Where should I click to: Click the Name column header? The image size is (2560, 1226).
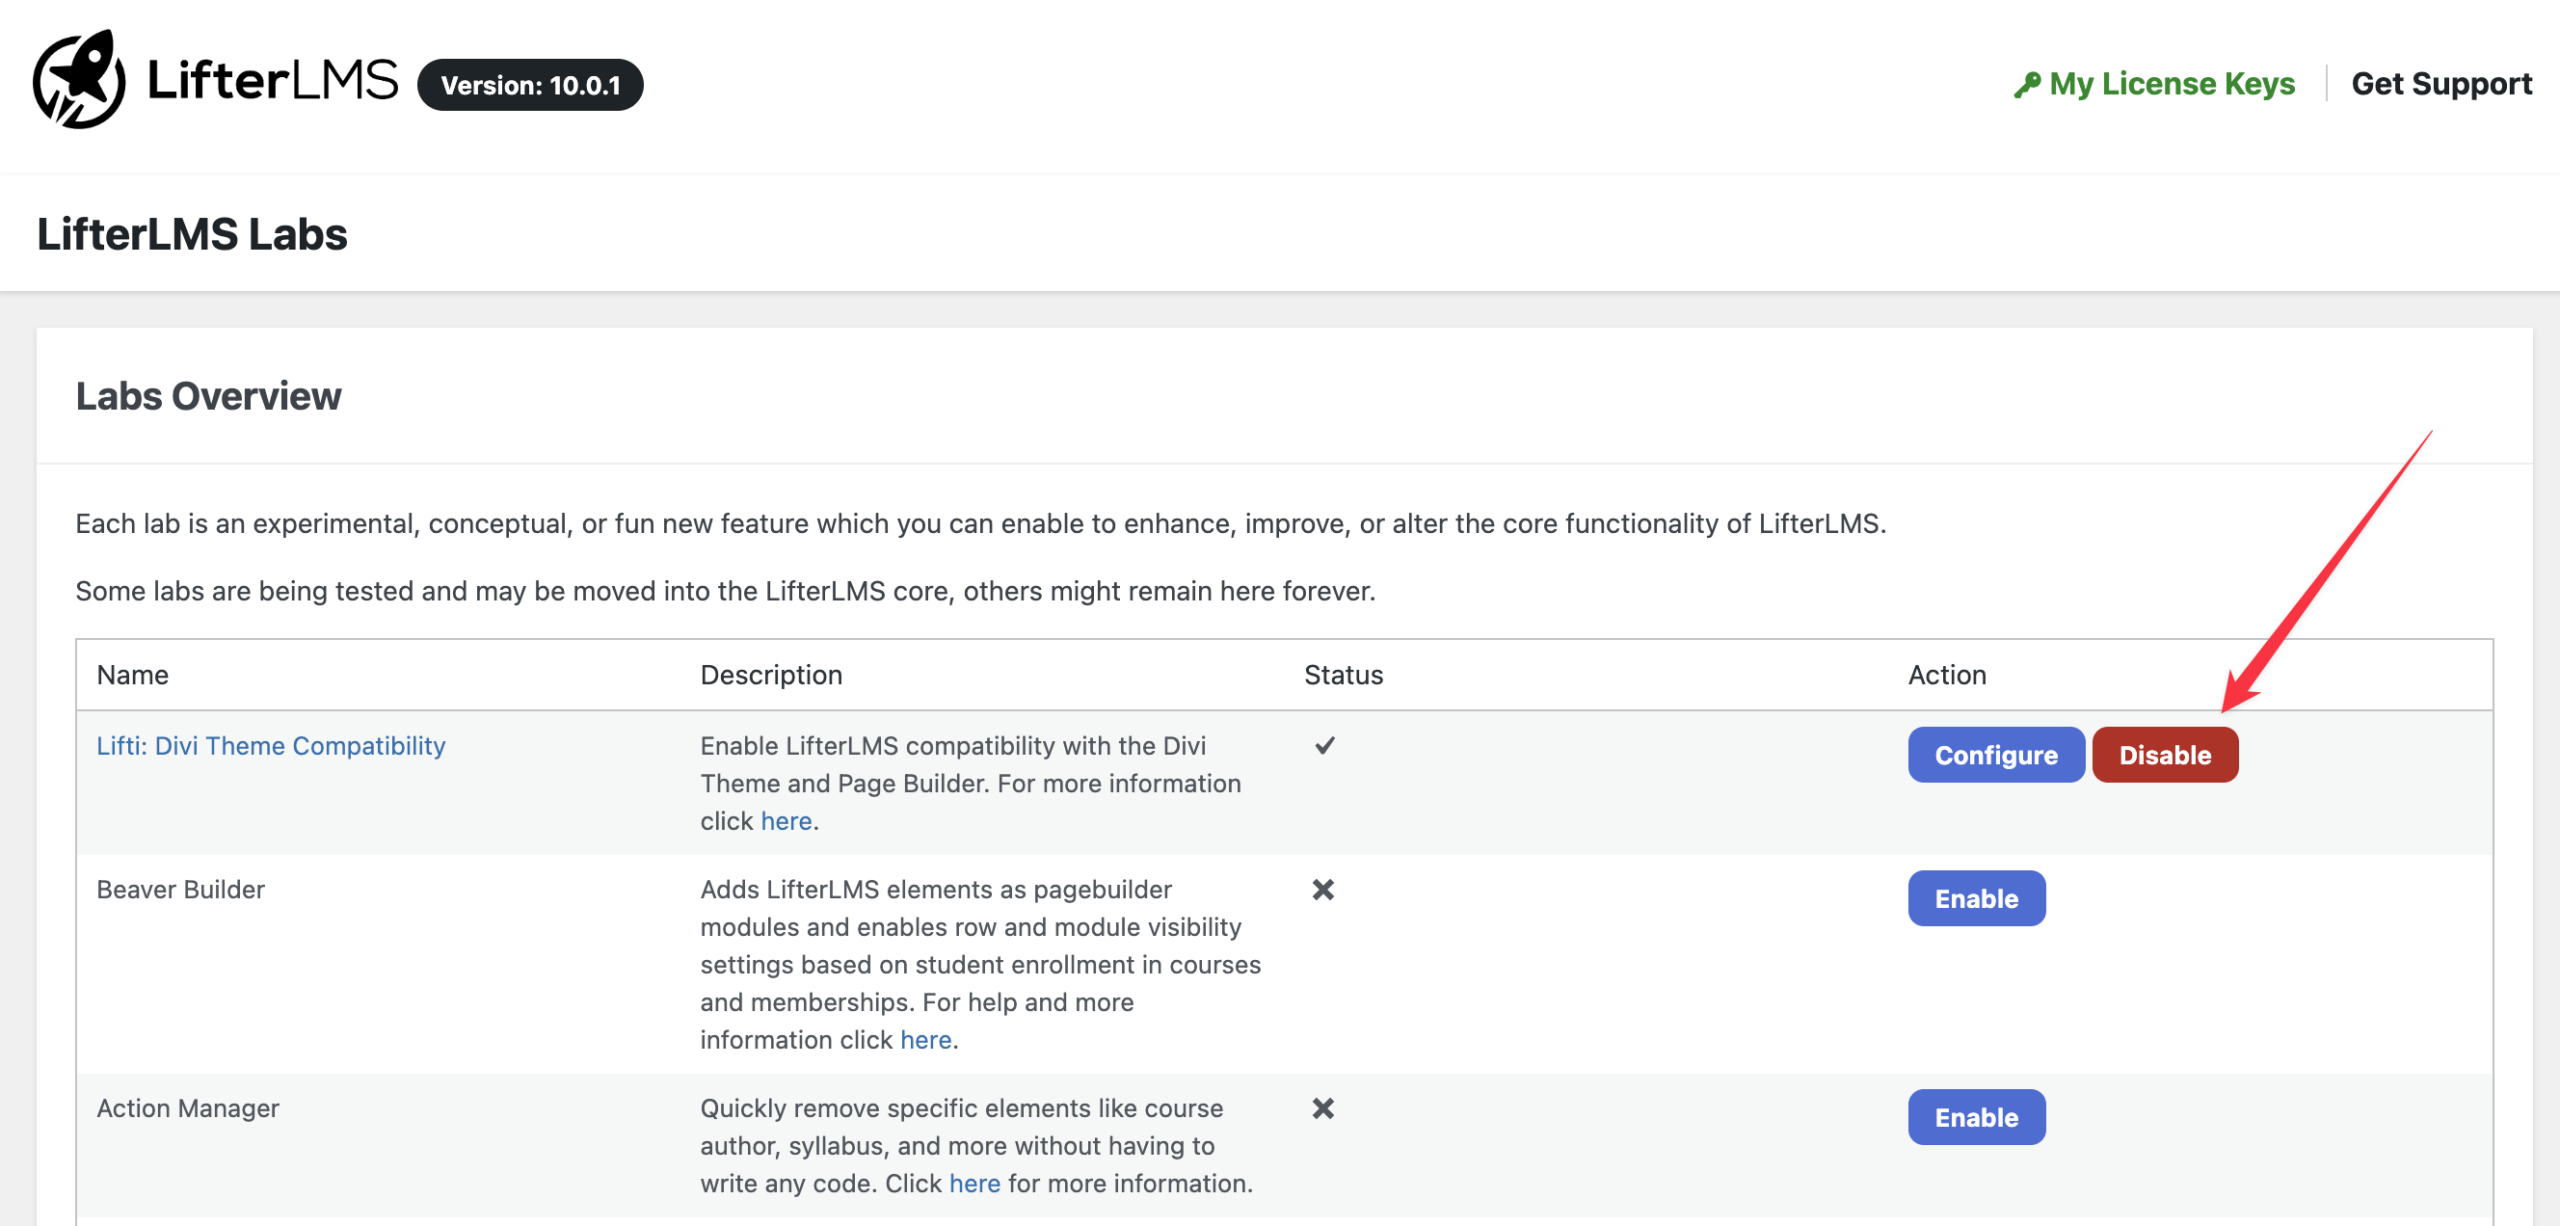pos(132,675)
